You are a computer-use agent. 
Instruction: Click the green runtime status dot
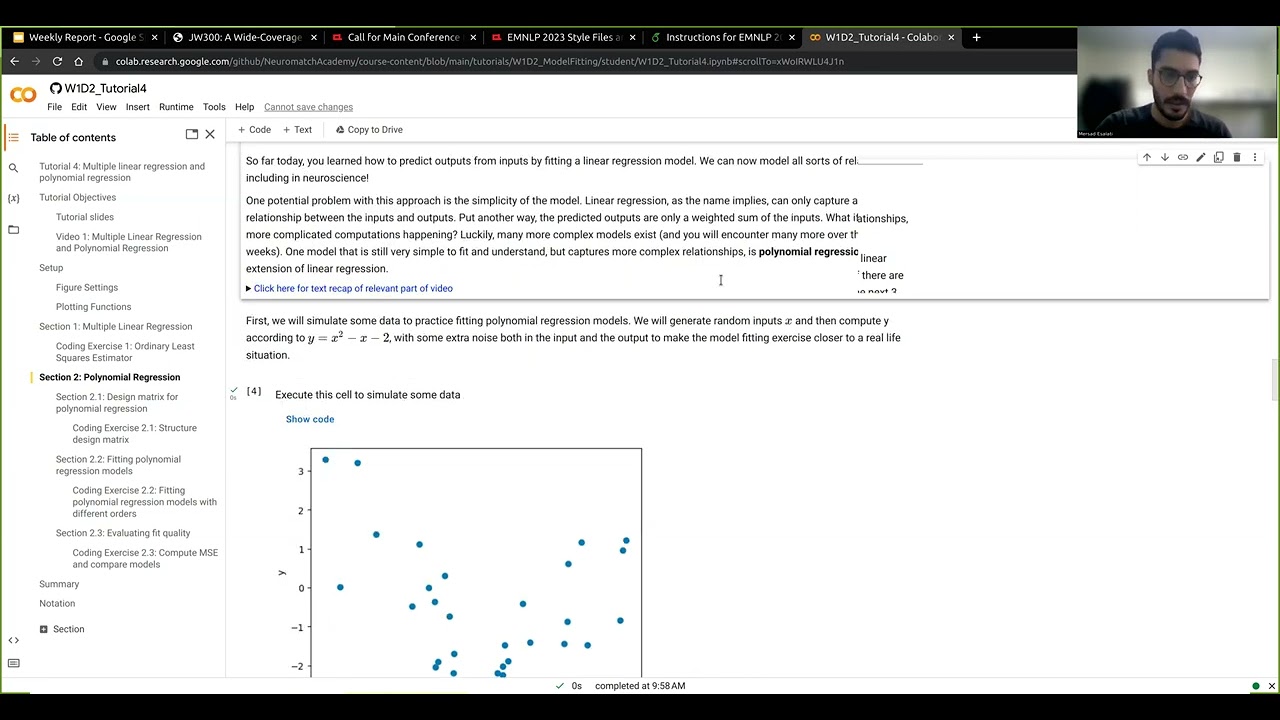(x=1255, y=686)
